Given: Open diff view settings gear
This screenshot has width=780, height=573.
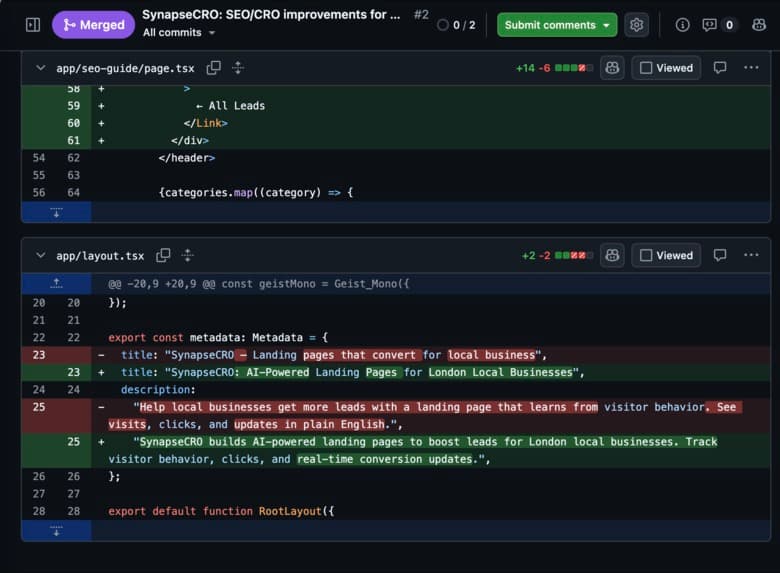Looking at the screenshot, I should [x=636, y=25].
